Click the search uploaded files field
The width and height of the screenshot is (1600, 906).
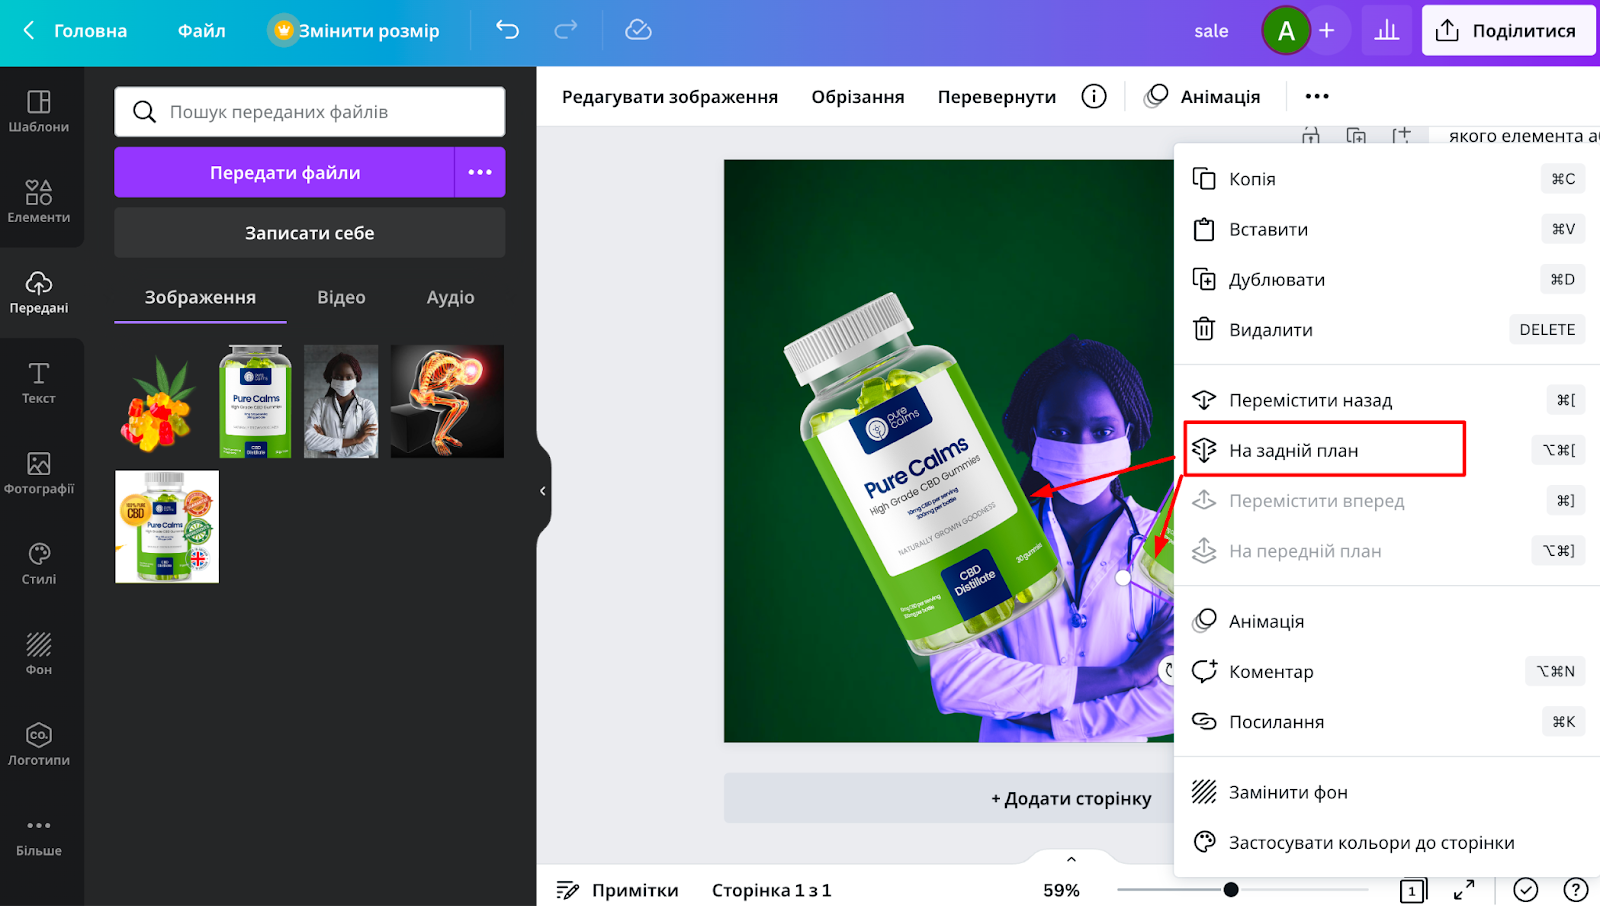tap(310, 111)
